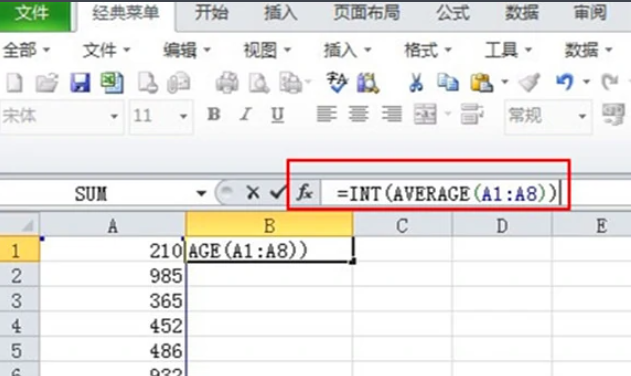
Task: Print using the printer icon
Action: pyautogui.click(x=227, y=83)
